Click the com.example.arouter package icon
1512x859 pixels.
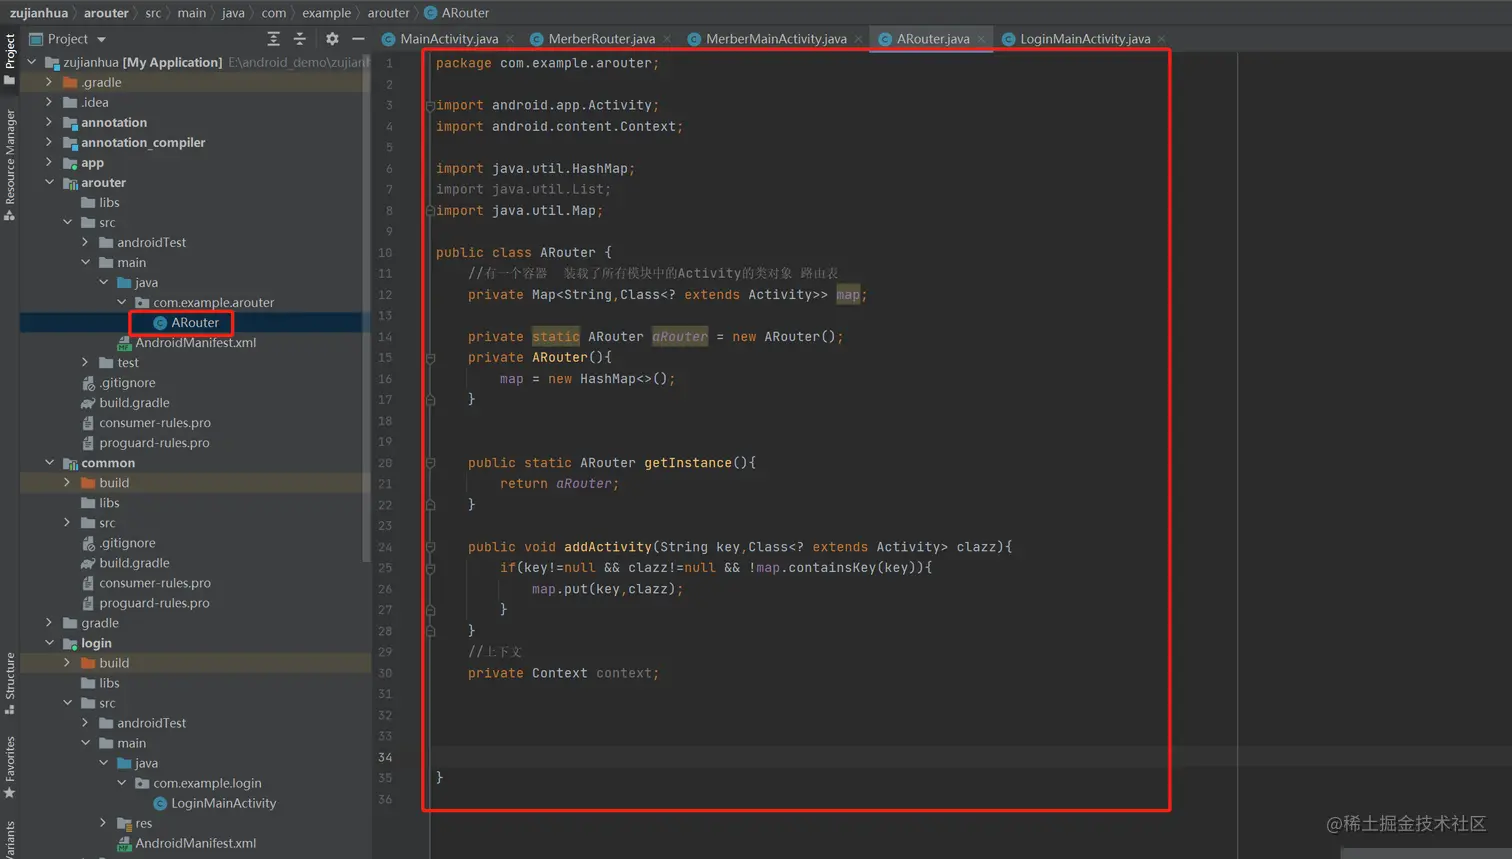click(x=142, y=303)
